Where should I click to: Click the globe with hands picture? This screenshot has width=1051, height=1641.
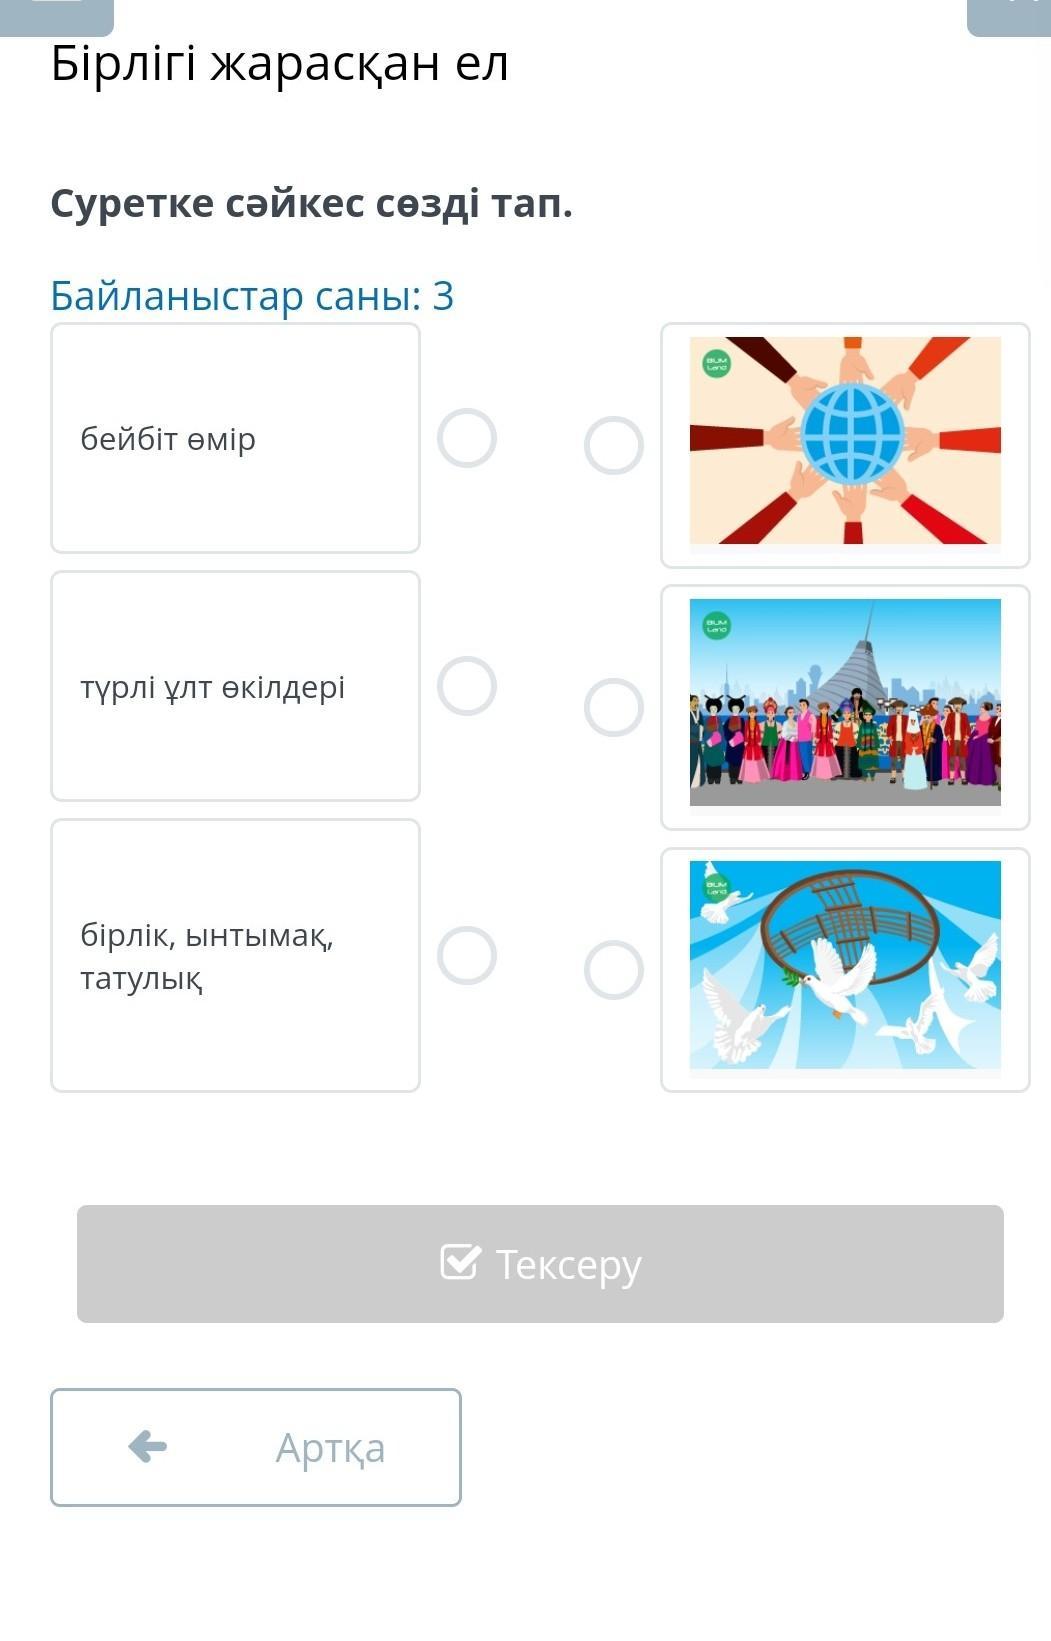point(845,441)
